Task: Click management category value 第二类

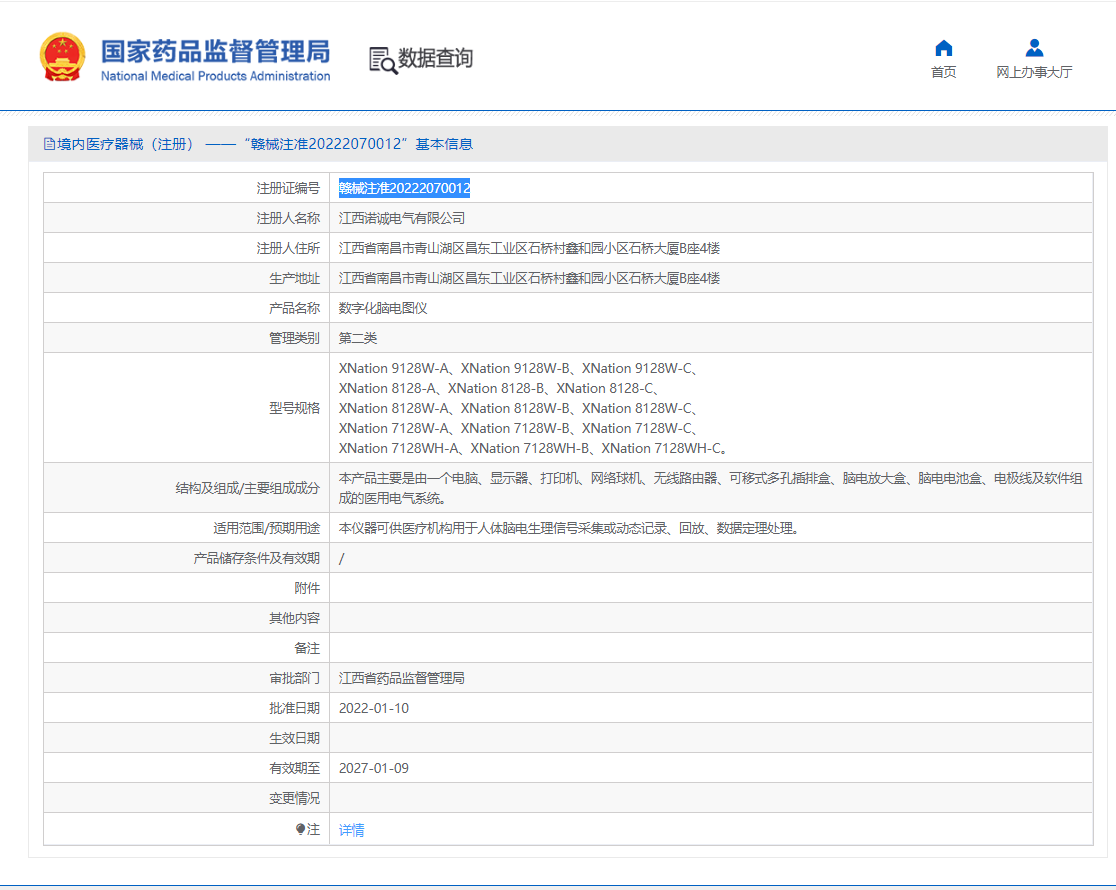Action: [358, 338]
